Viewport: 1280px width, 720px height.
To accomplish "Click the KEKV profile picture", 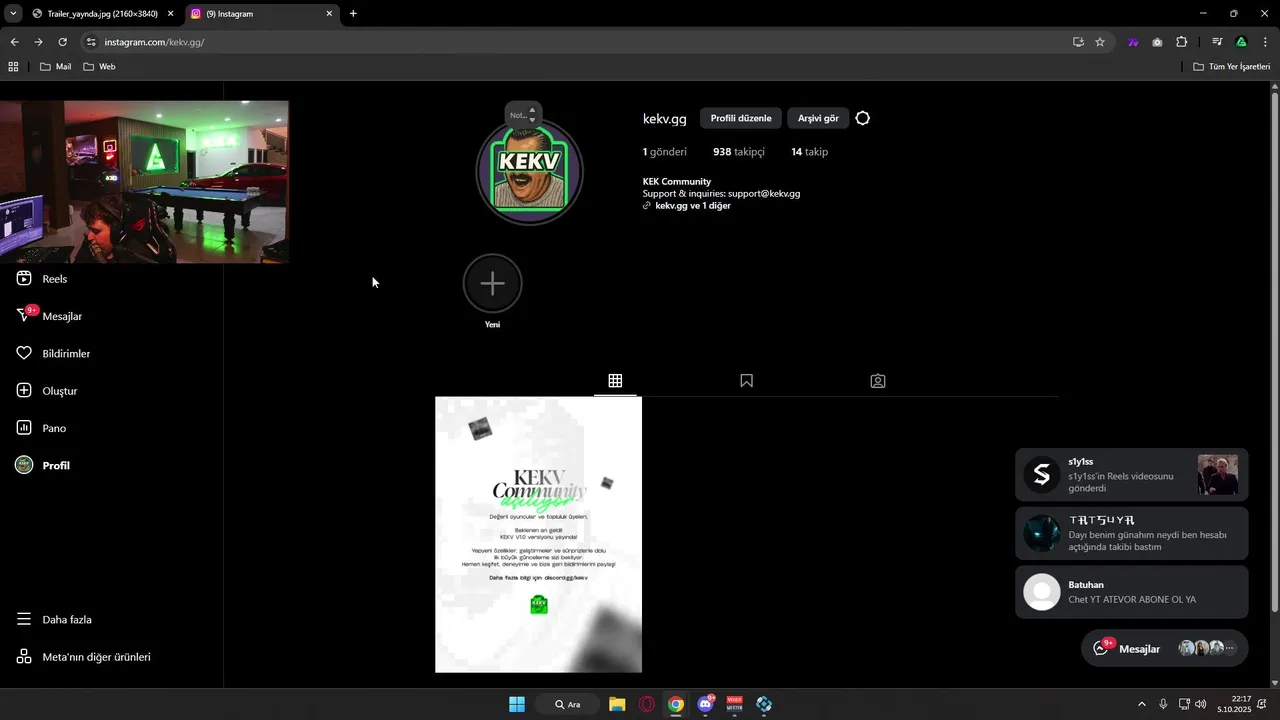I will pos(528,171).
